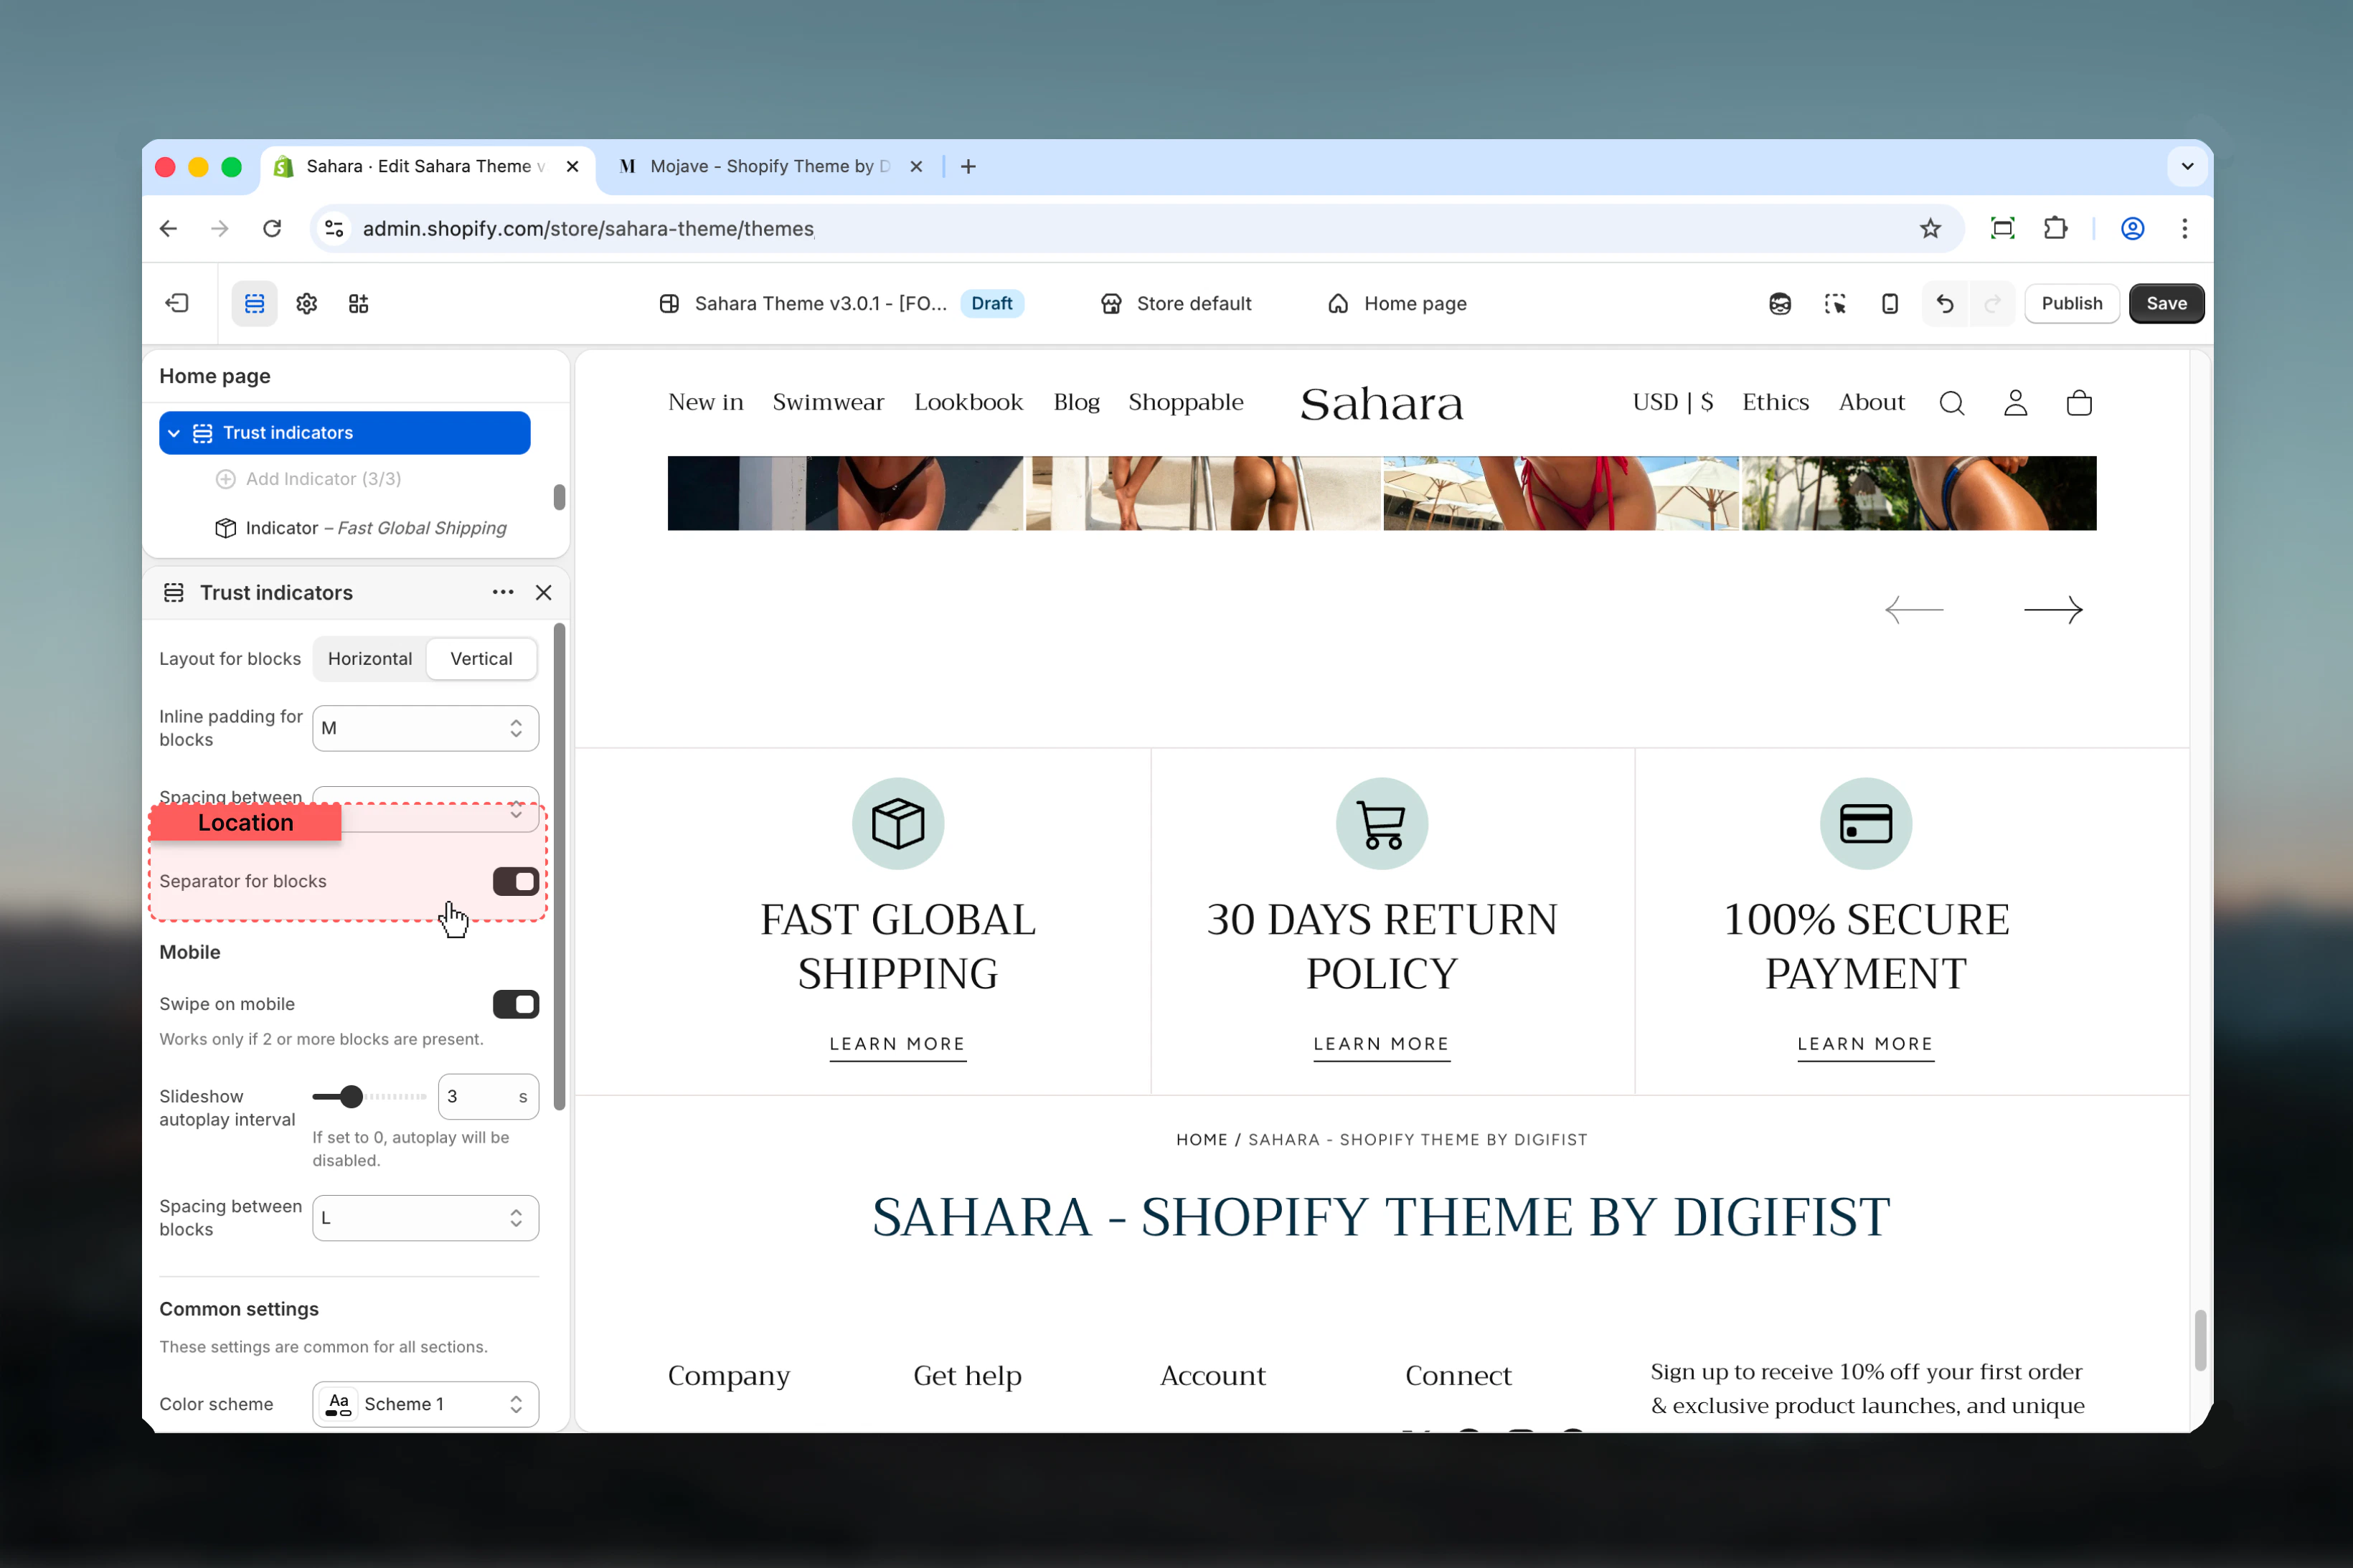This screenshot has width=2353, height=1568.
Task: Open a new browser tab
Action: click(968, 166)
